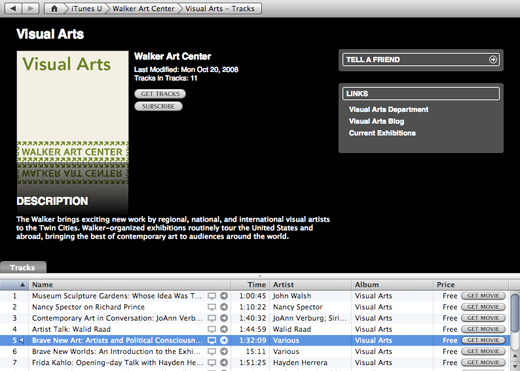Sort by track number column arrow
This screenshot has height=371, width=520.
click(22, 285)
